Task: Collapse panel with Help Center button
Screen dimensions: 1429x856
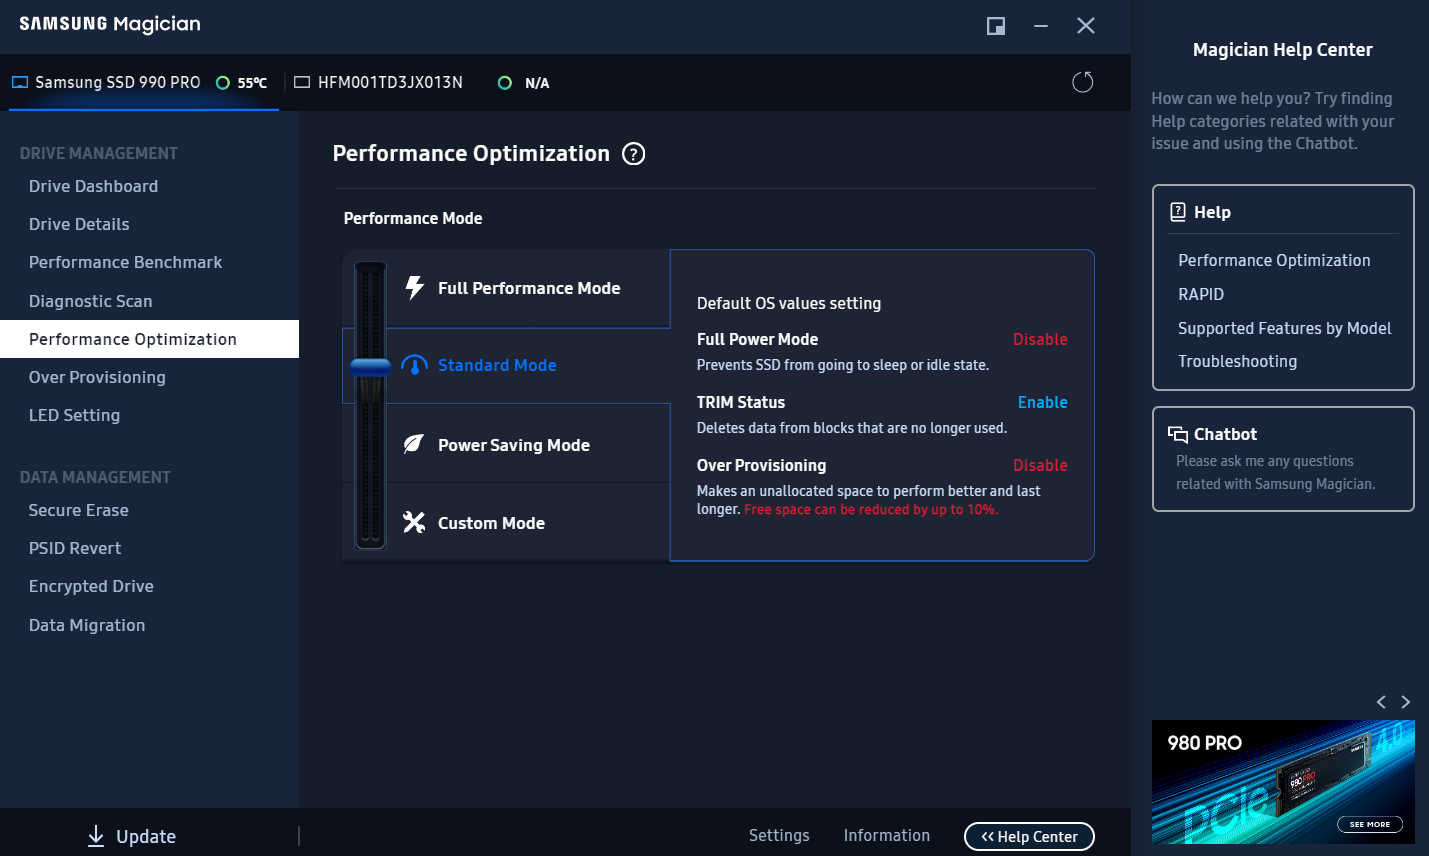Action: [1029, 836]
